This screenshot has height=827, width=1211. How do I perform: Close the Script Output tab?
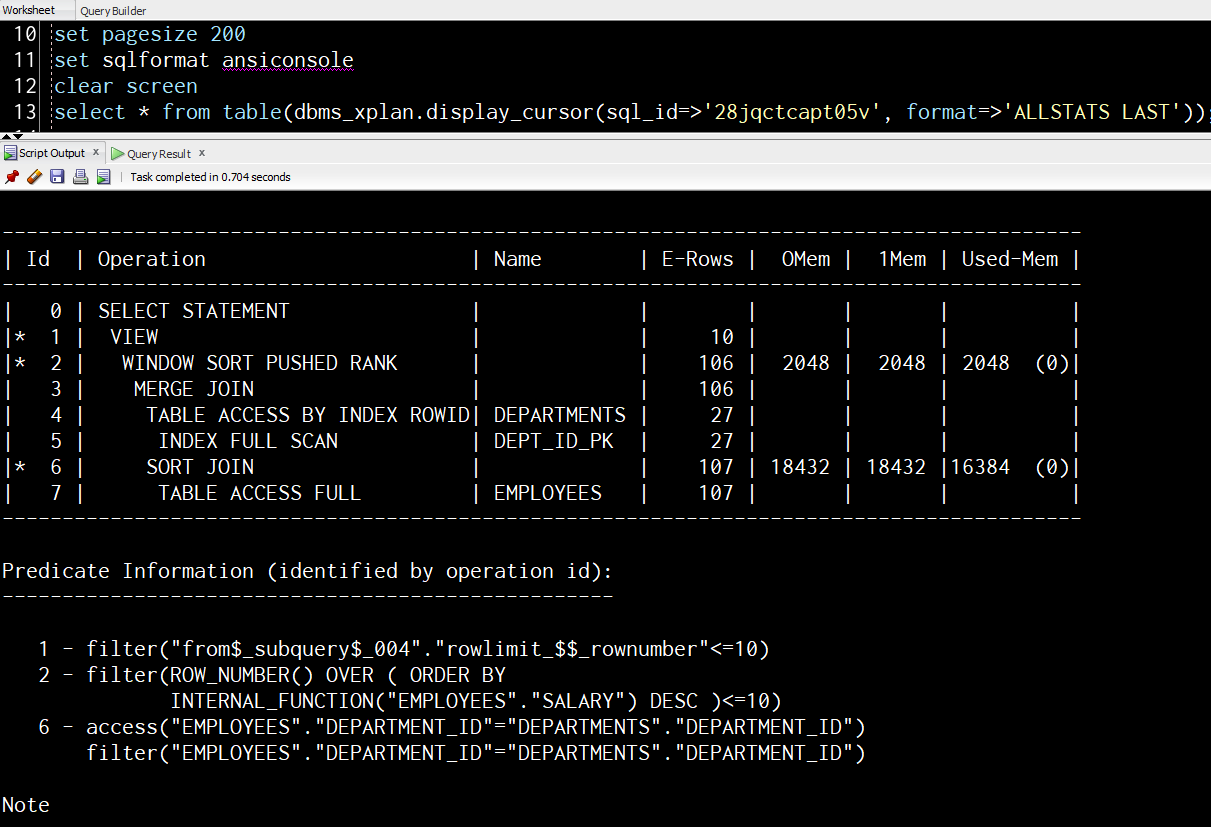pos(96,153)
